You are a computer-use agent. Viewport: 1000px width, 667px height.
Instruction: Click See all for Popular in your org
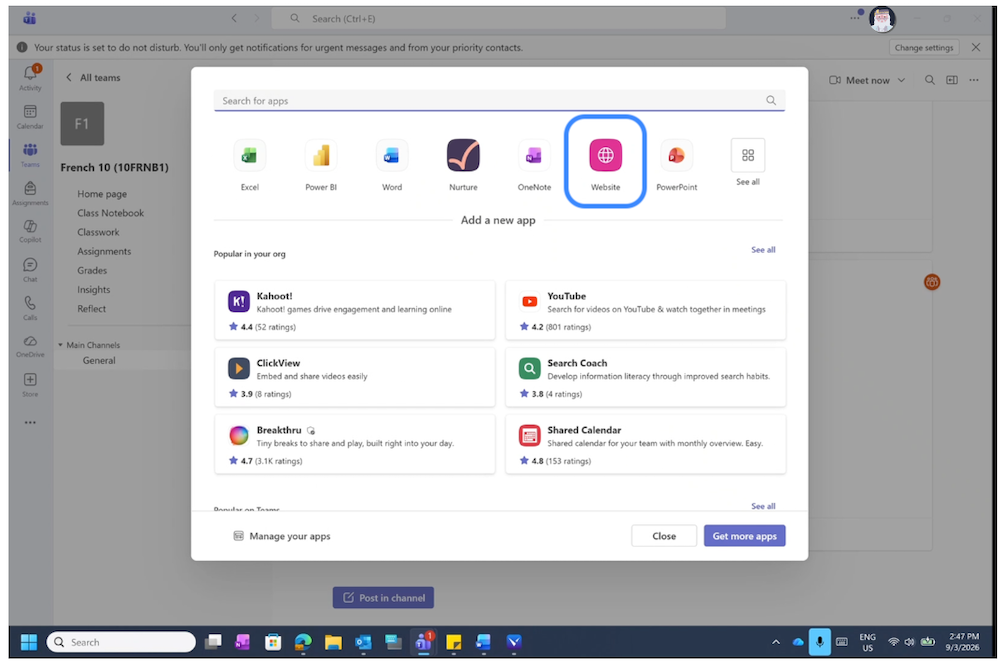coord(763,250)
